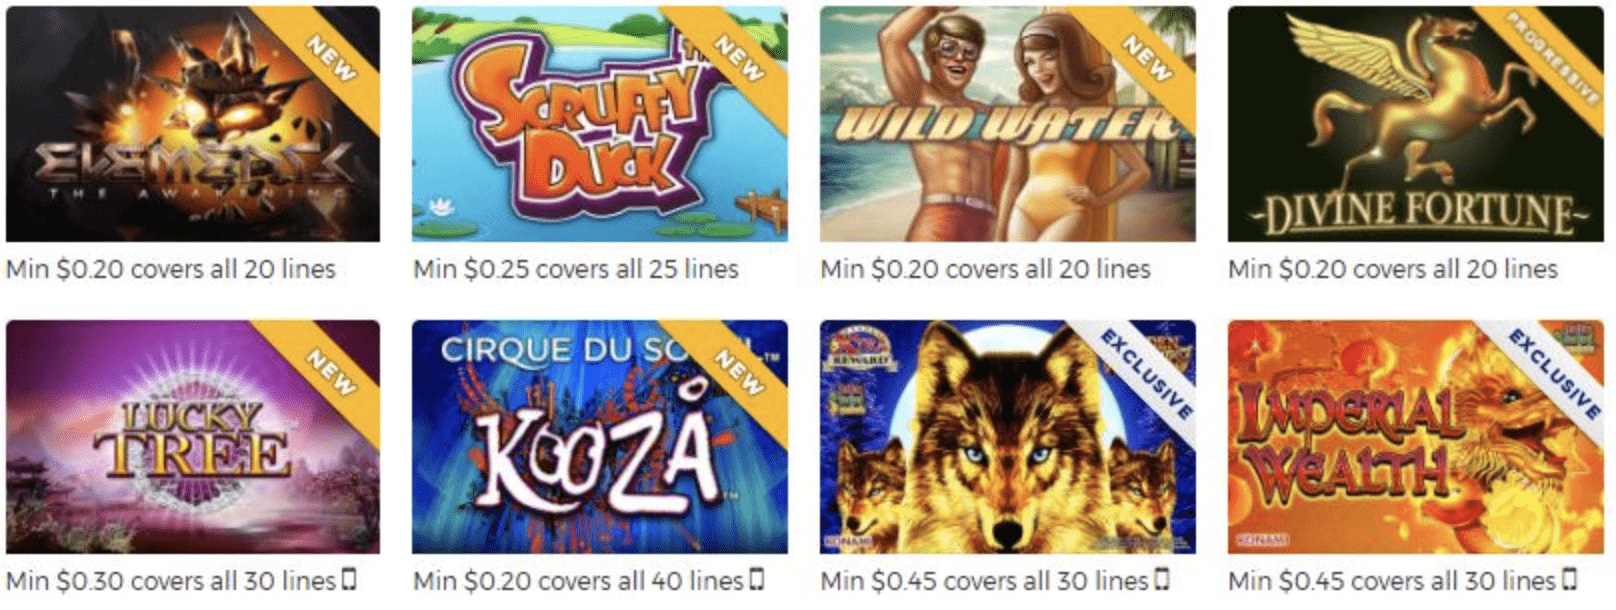Launch the Wild Water slot game
1616x610 pixels.
[1008, 124]
